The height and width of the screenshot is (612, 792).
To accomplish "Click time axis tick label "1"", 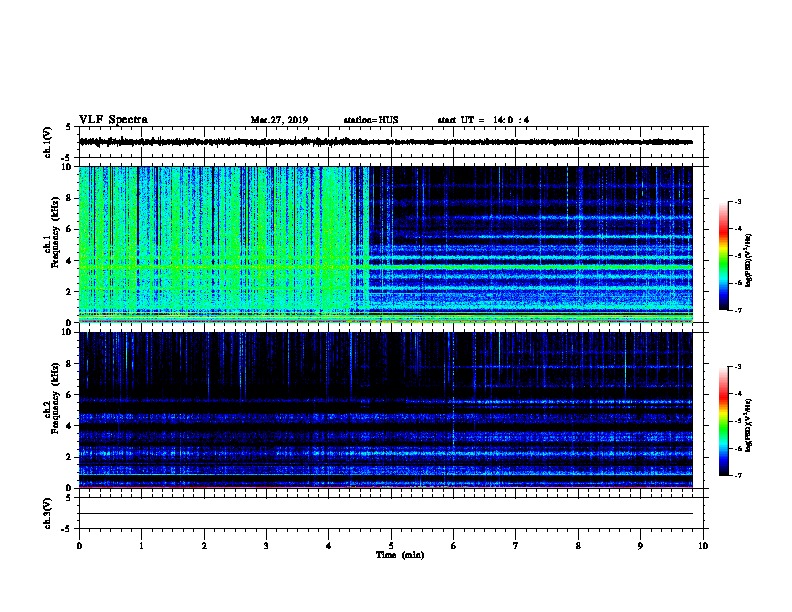I will point(141,546).
